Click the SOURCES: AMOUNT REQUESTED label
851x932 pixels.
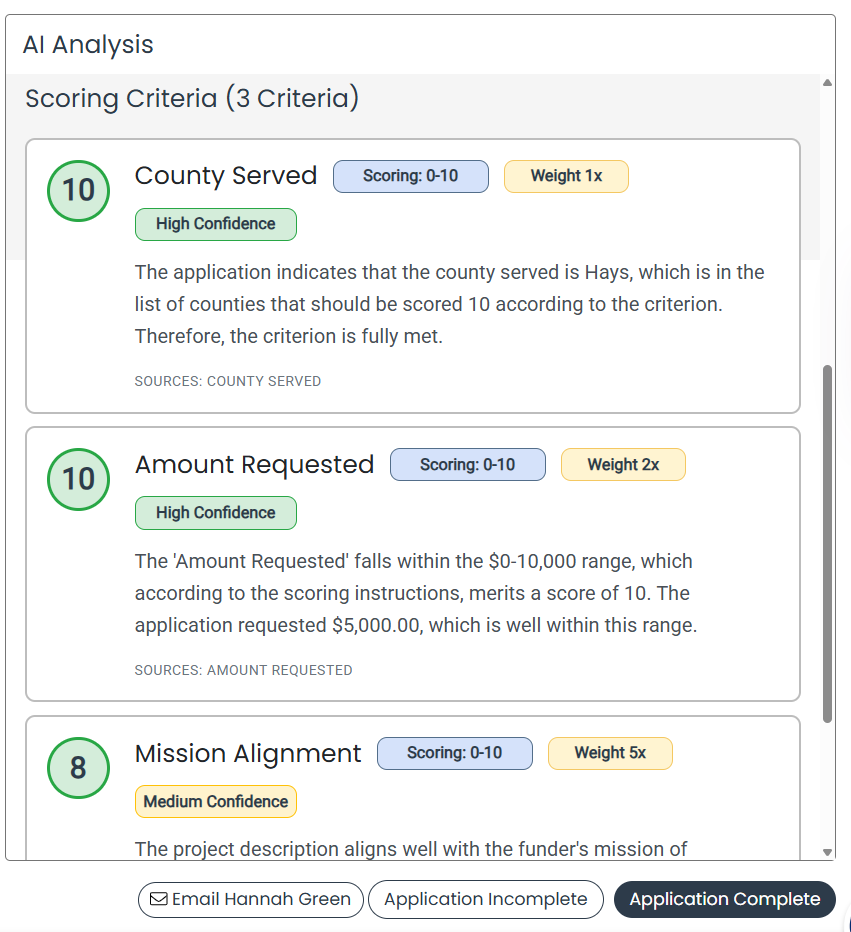coord(244,670)
